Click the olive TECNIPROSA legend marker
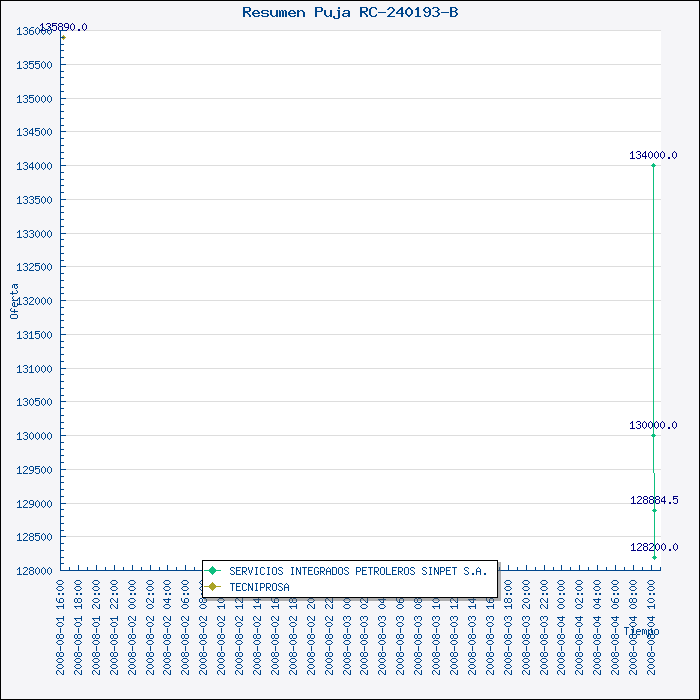Screen dimensions: 700x700 click(x=213, y=587)
